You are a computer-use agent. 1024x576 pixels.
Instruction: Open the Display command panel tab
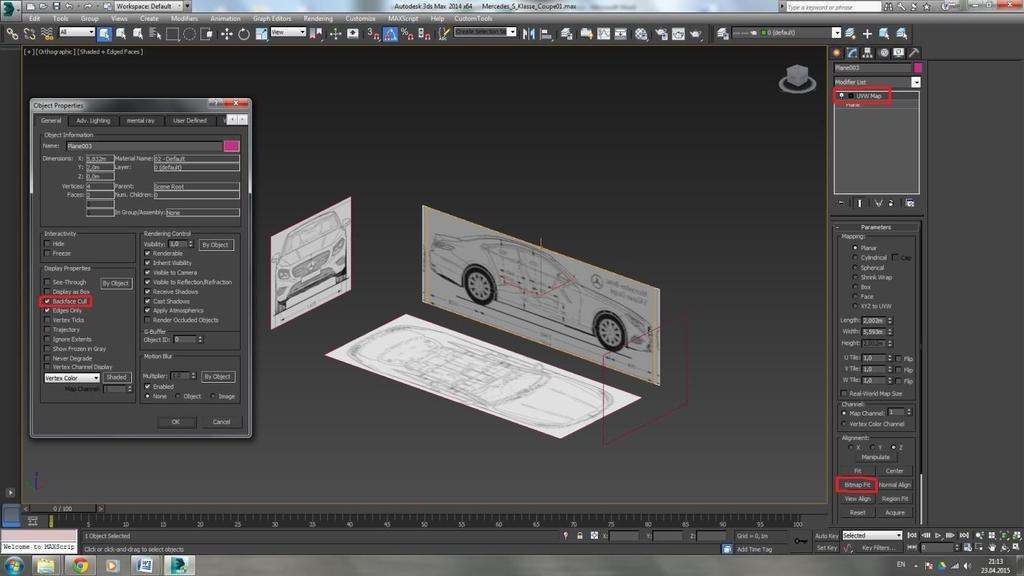pyautogui.click(x=899, y=53)
